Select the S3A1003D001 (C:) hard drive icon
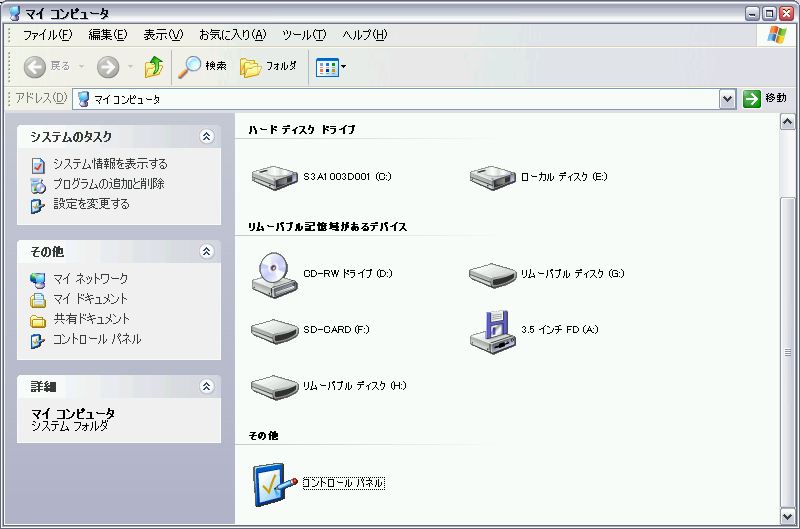This screenshot has width=800, height=529. (274, 177)
